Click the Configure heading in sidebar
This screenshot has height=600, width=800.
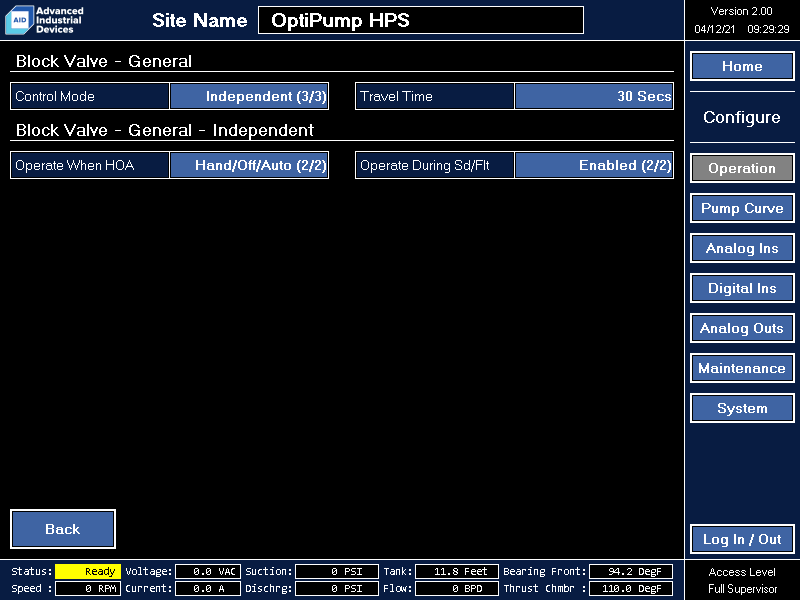[x=742, y=117]
